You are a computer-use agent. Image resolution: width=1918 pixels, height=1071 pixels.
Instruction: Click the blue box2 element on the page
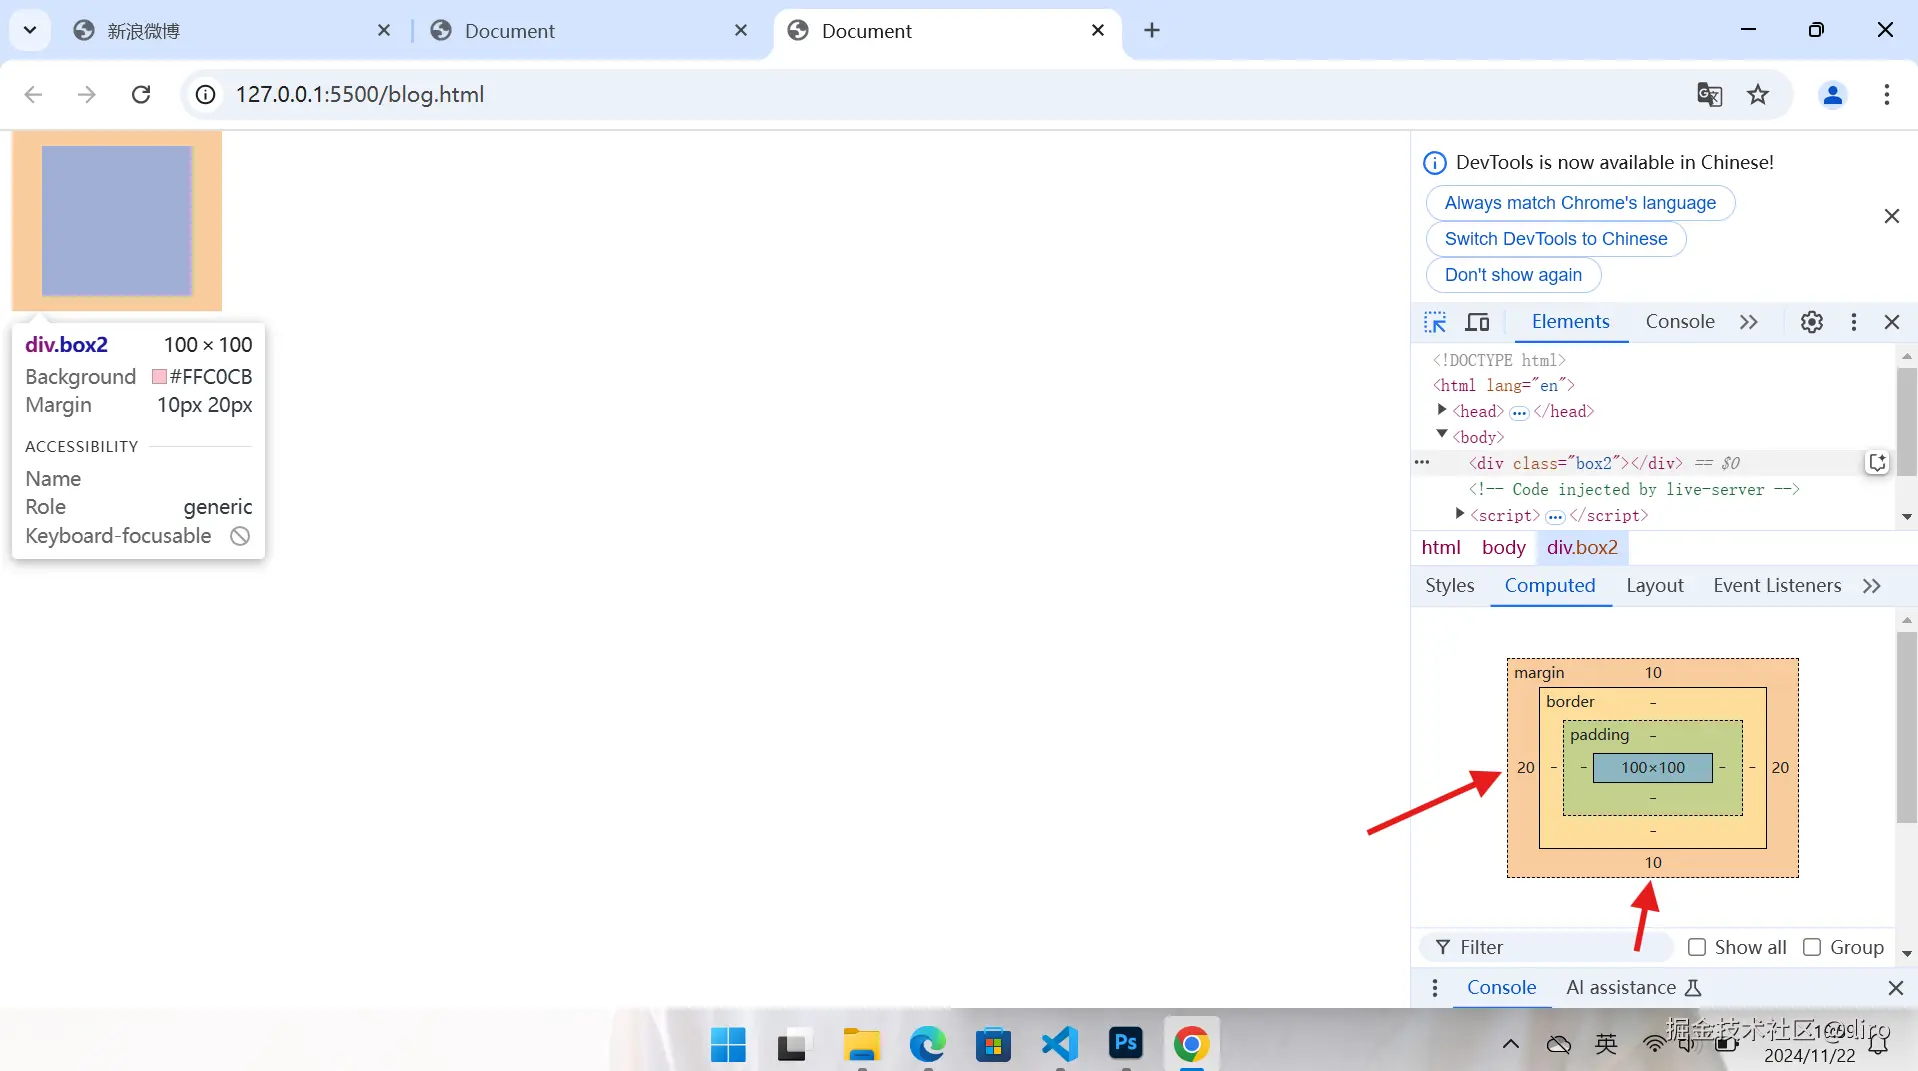[x=116, y=221]
